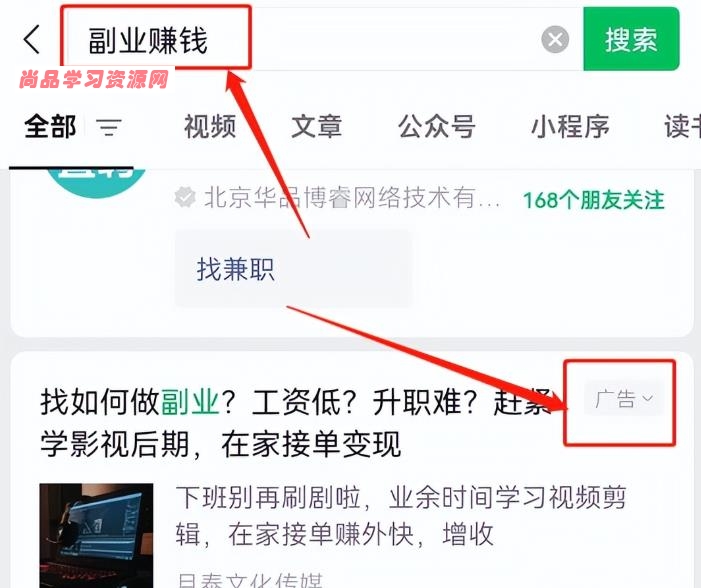
Task: Open 北京华品博睿网络技术有 company name
Action: pyautogui.click(x=352, y=197)
